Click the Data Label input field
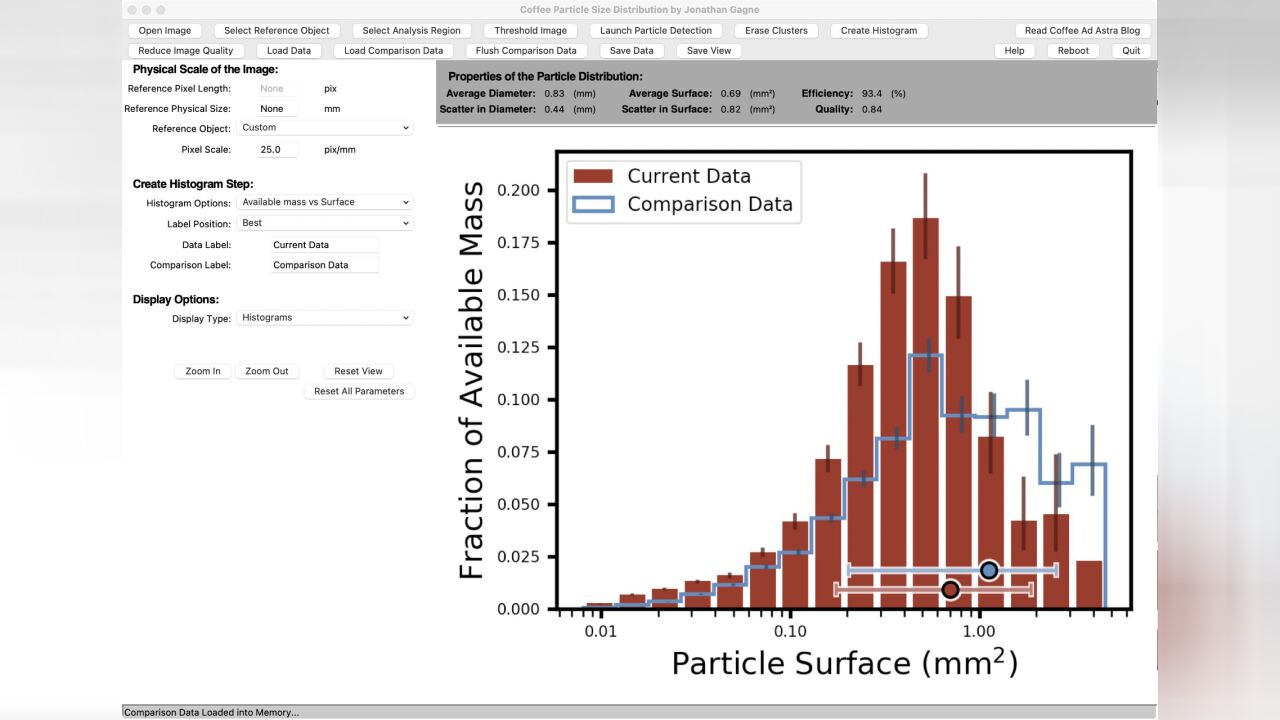This screenshot has height=720, width=1280. pyautogui.click(x=325, y=245)
